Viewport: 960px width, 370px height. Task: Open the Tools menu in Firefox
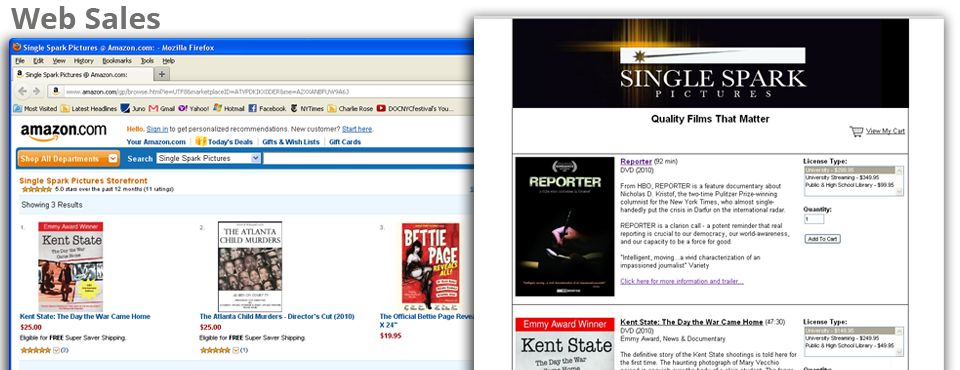tap(147, 61)
